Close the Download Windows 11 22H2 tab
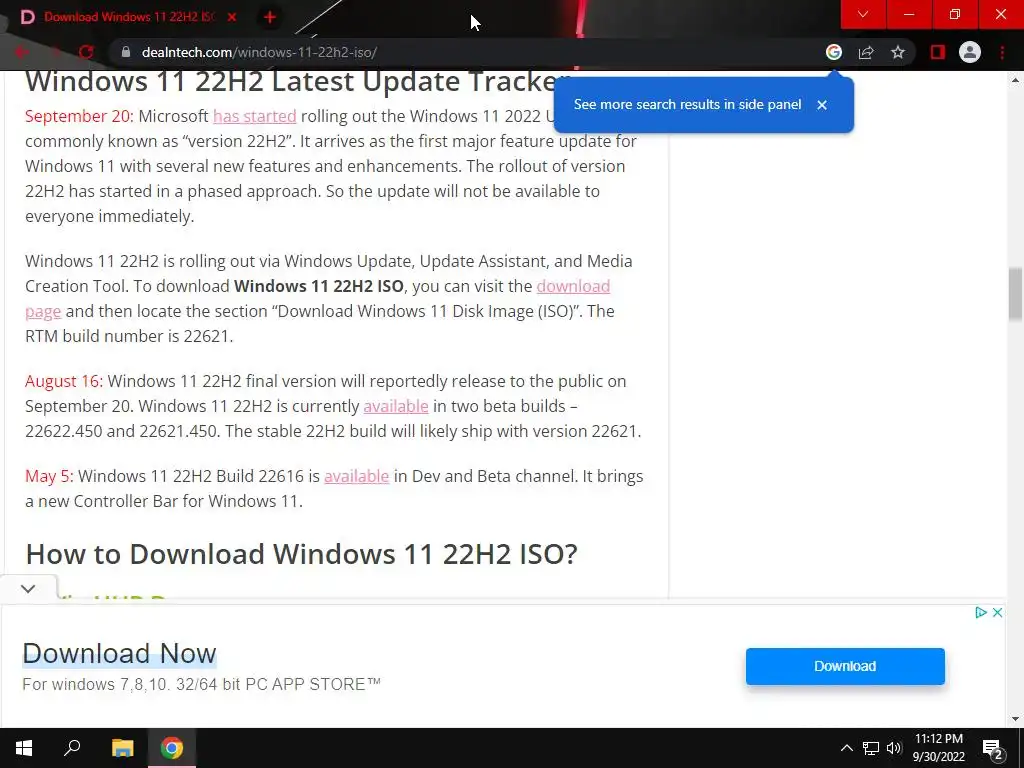Screen dimensions: 1024x768 coord(232,18)
